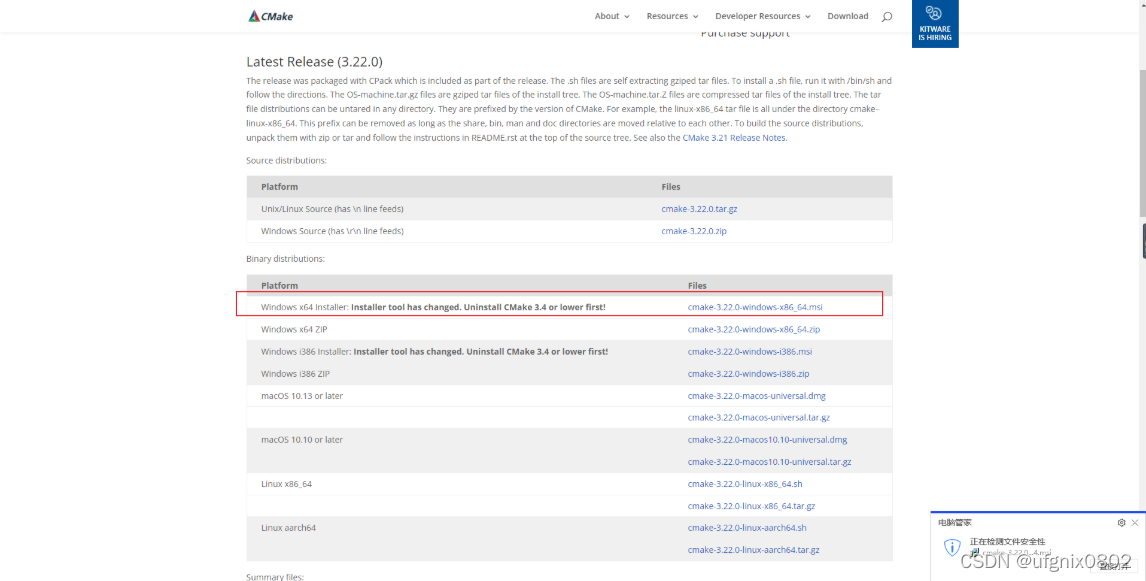Download cmake-3.22.0-windows-i386.msi installer

click(x=750, y=352)
